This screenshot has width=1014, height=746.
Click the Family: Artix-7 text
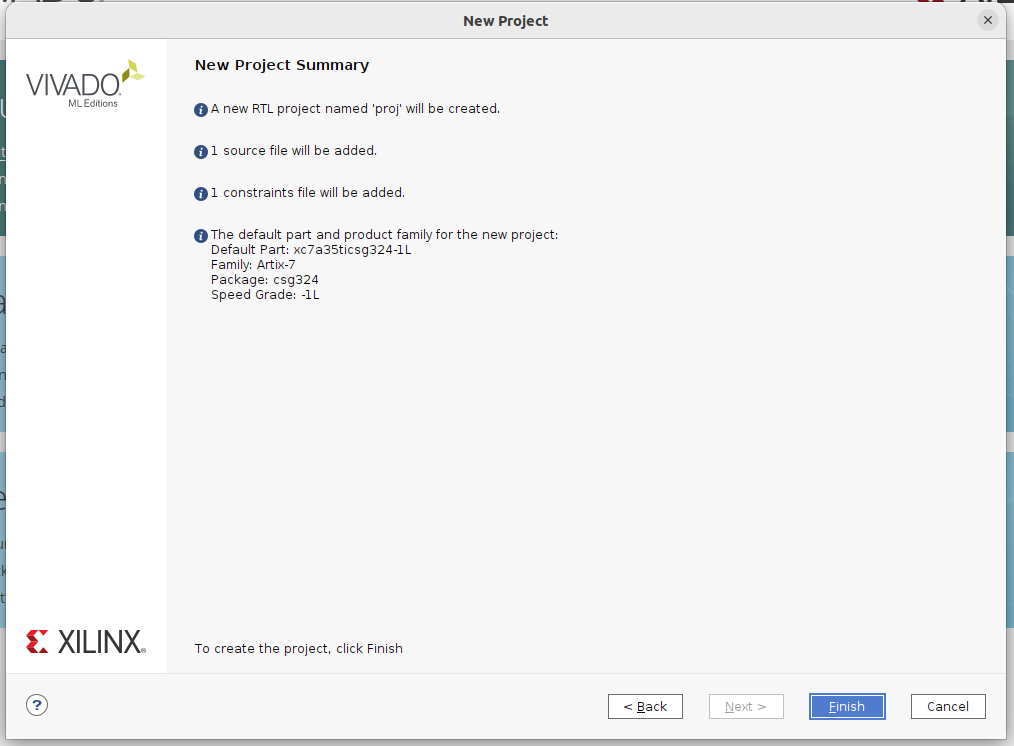(x=253, y=265)
